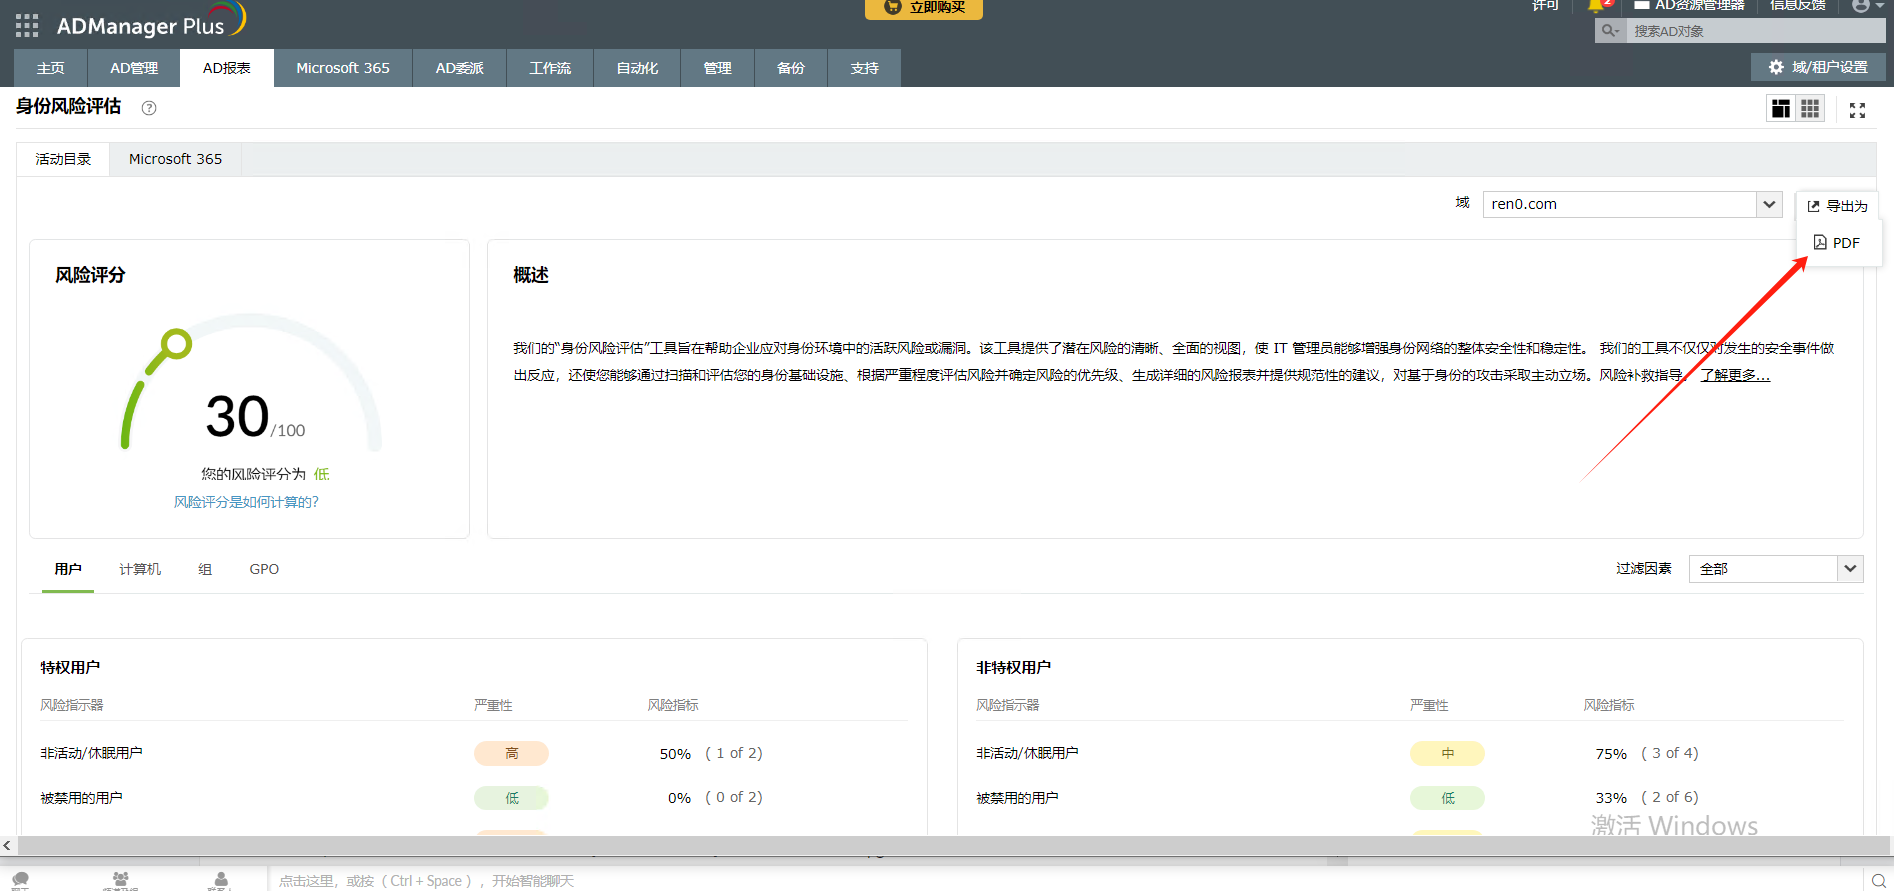The width and height of the screenshot is (1894, 891).
Task: Enter fullscreen with the expand icon
Action: pos(1857,110)
